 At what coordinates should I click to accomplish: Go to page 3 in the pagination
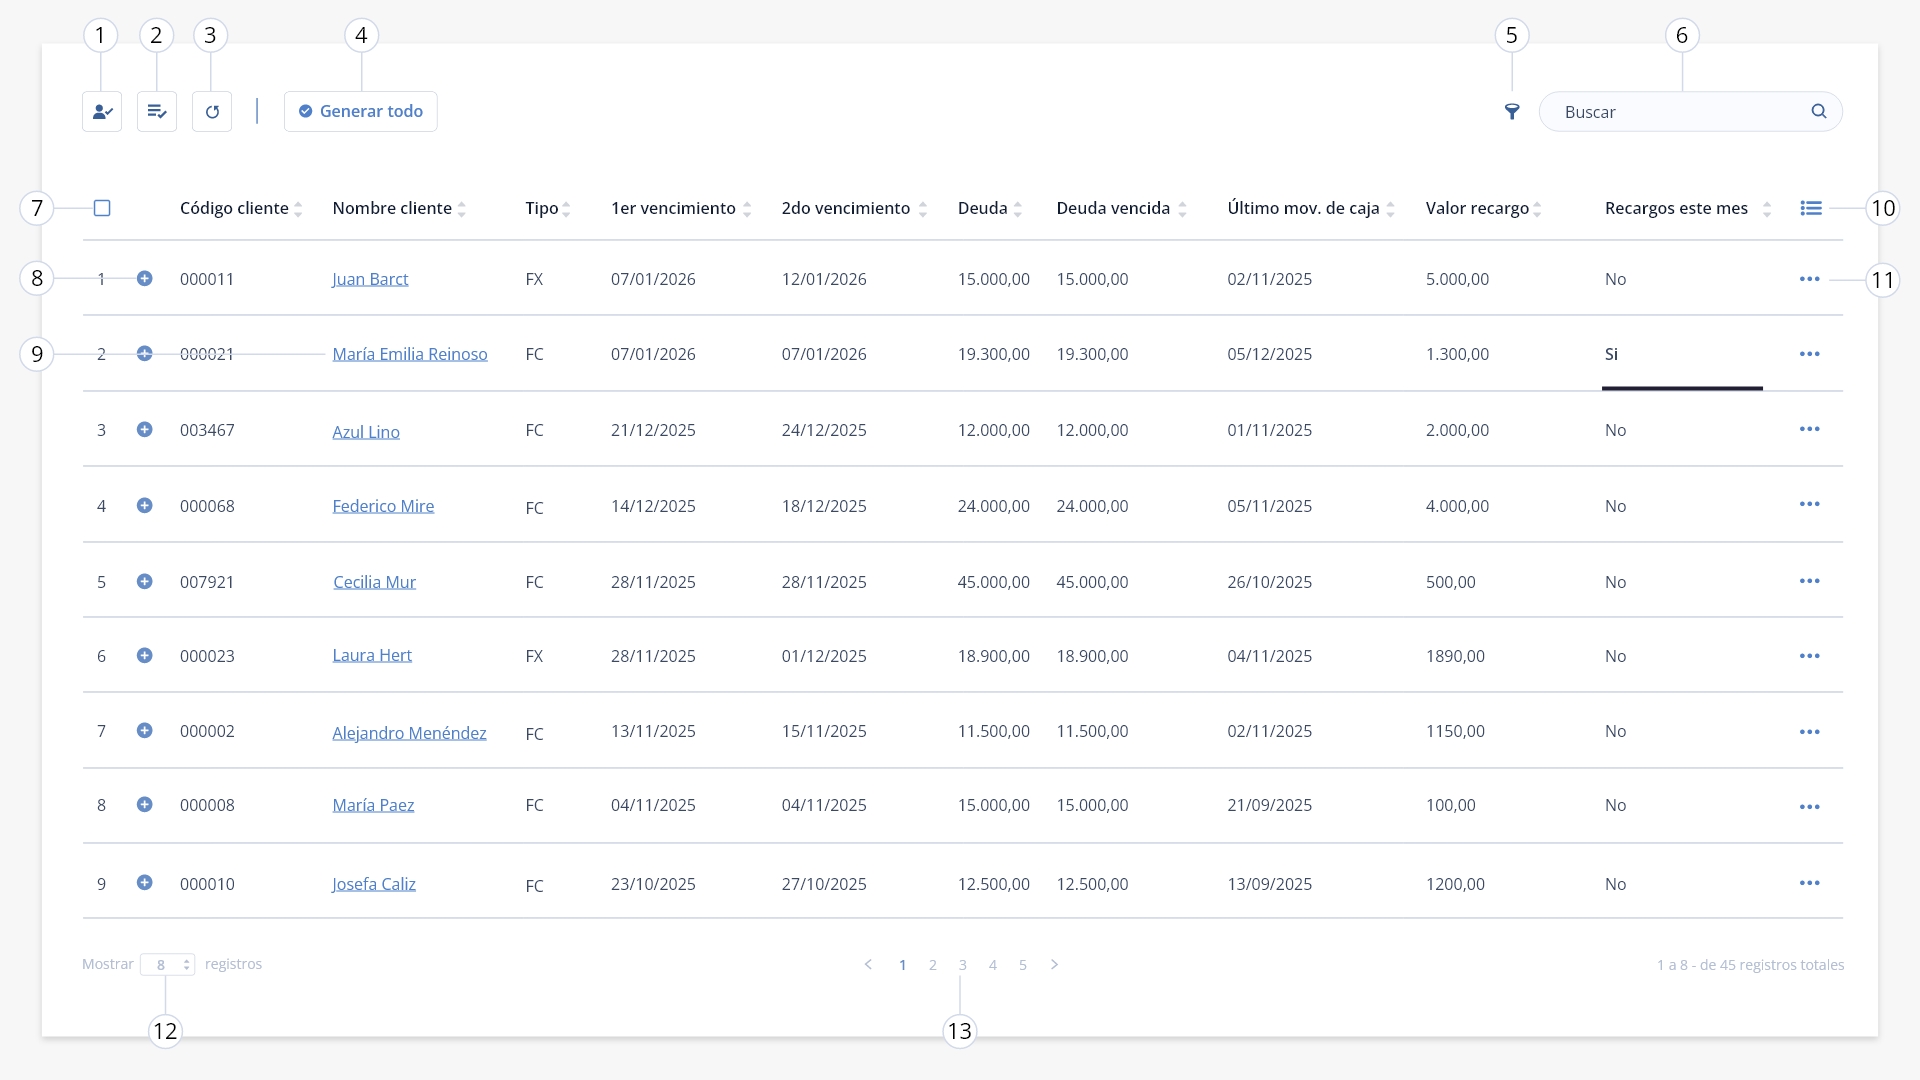coord(963,965)
